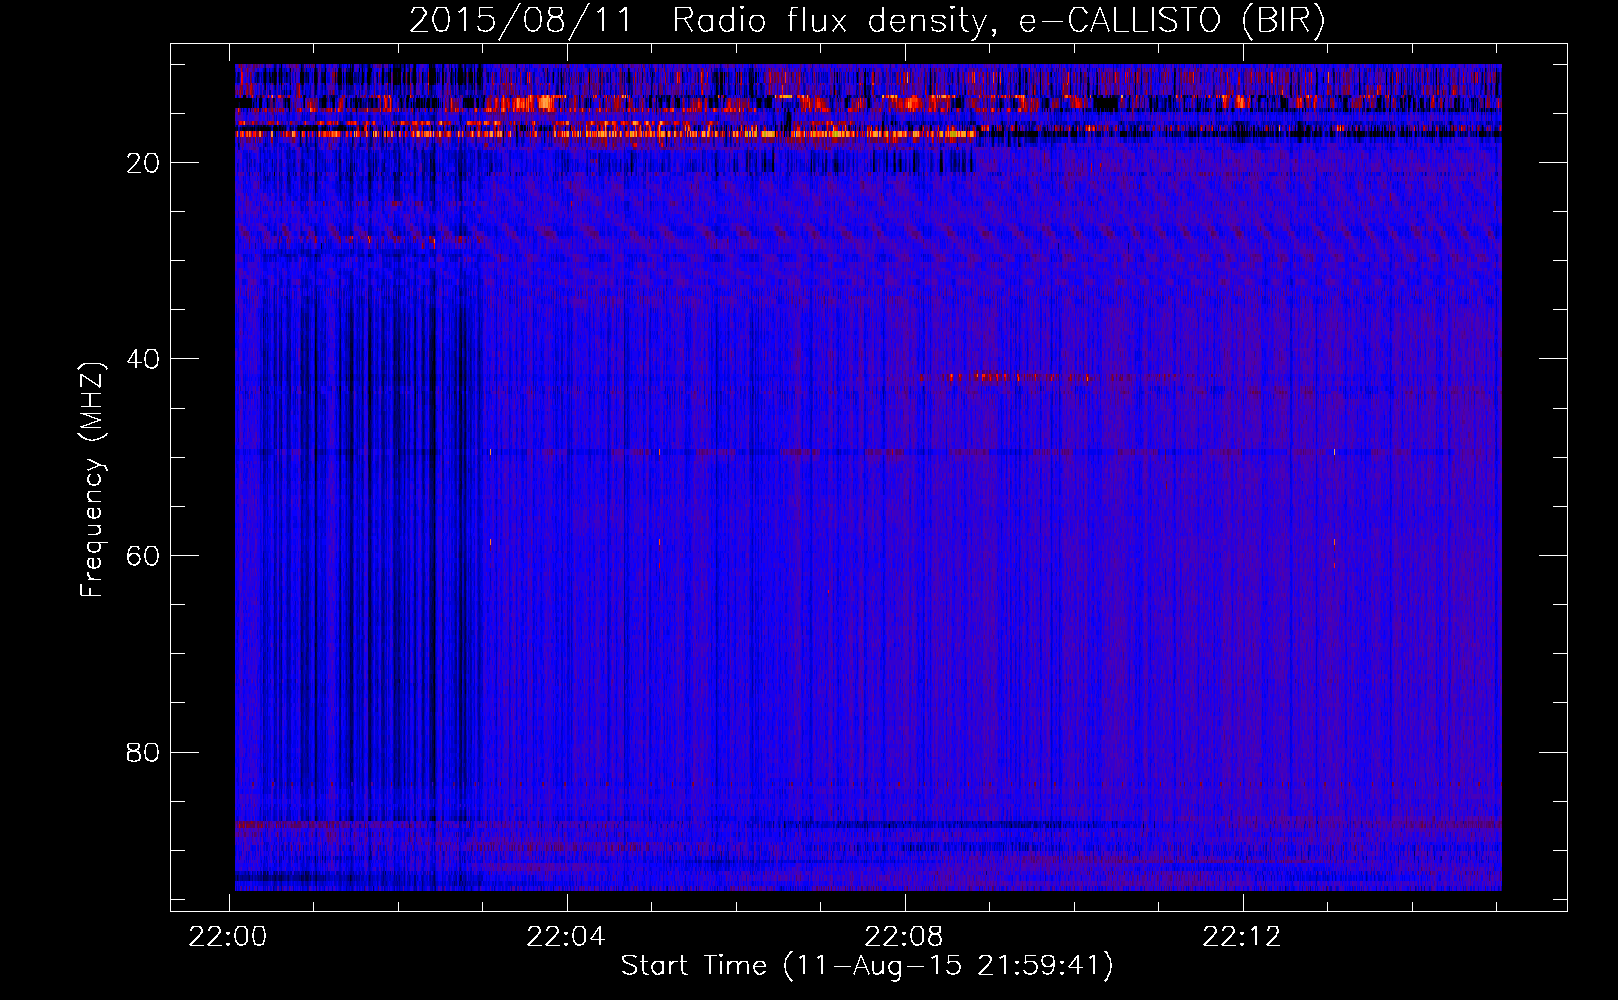Select the 40 MHz frequency tick label
1618x1000 pixels.
(143, 359)
